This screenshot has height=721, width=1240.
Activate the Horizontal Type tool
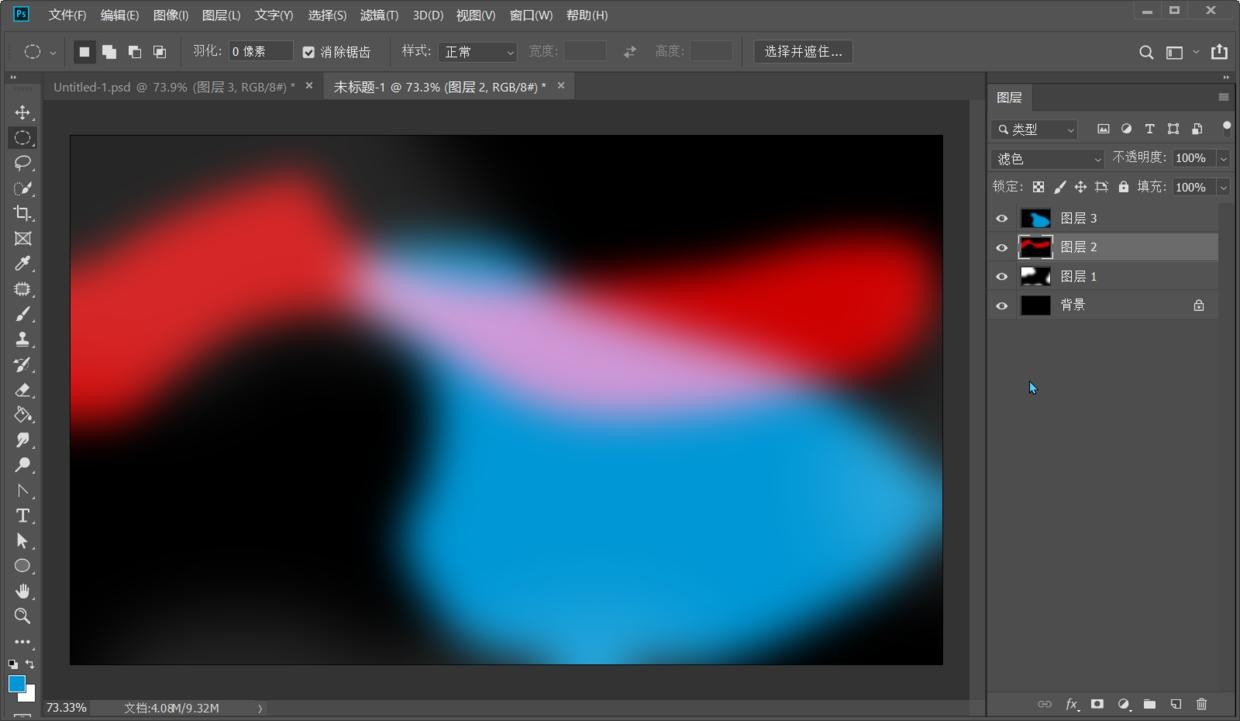click(x=22, y=516)
